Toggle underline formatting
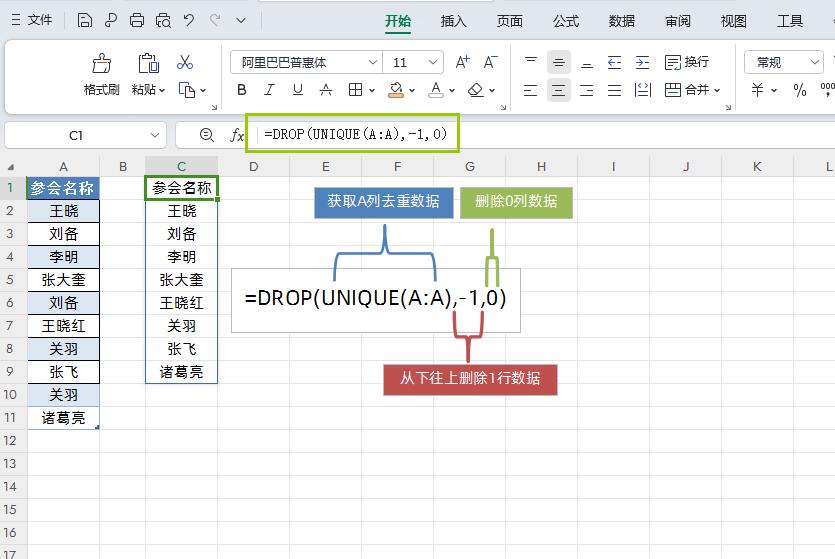The height and width of the screenshot is (559, 835). [x=298, y=90]
